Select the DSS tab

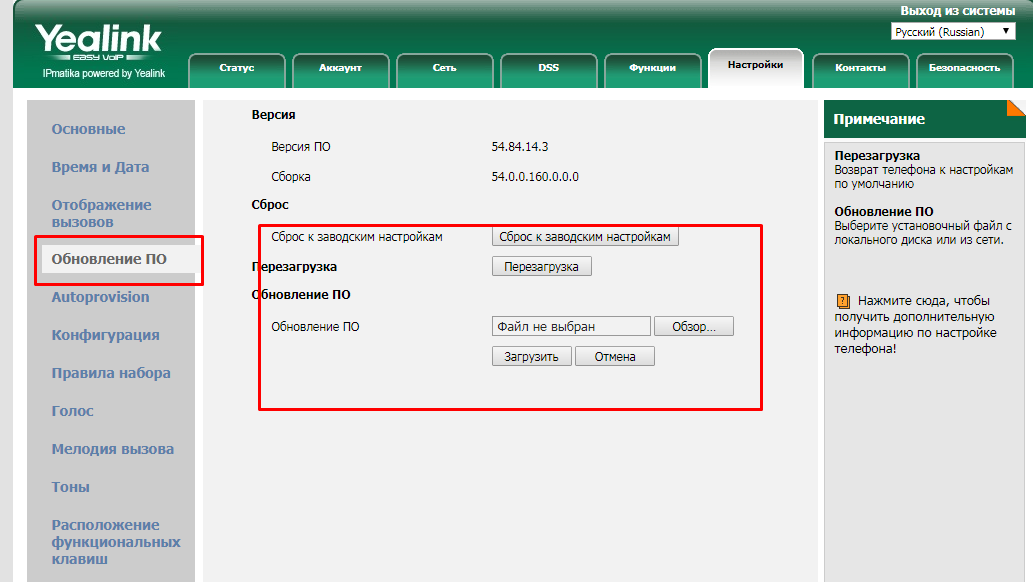coord(548,68)
